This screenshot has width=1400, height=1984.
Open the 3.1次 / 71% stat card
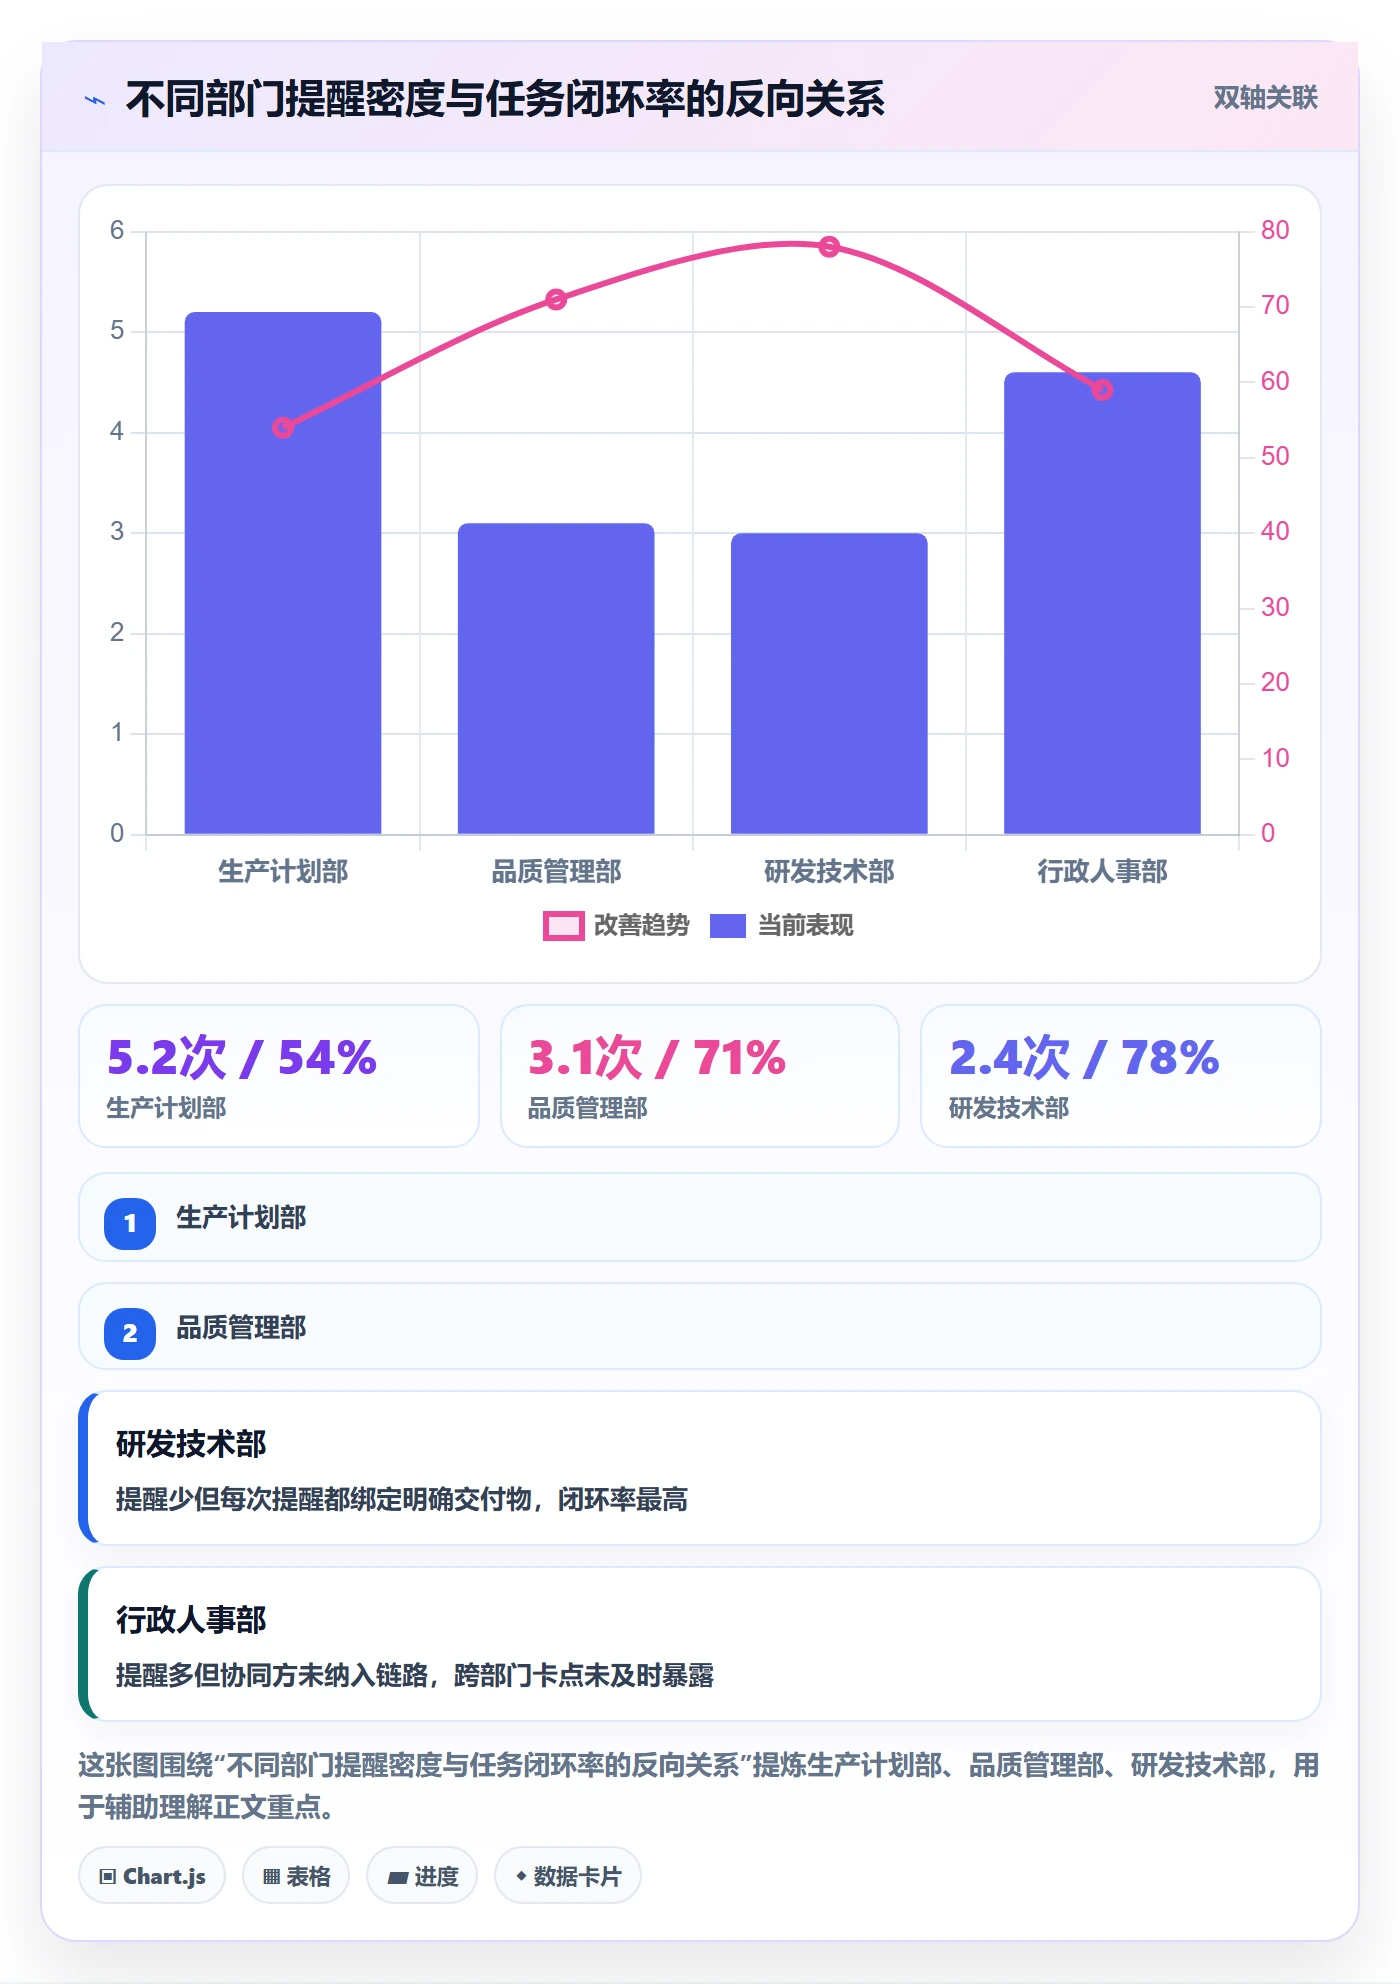(x=700, y=1076)
